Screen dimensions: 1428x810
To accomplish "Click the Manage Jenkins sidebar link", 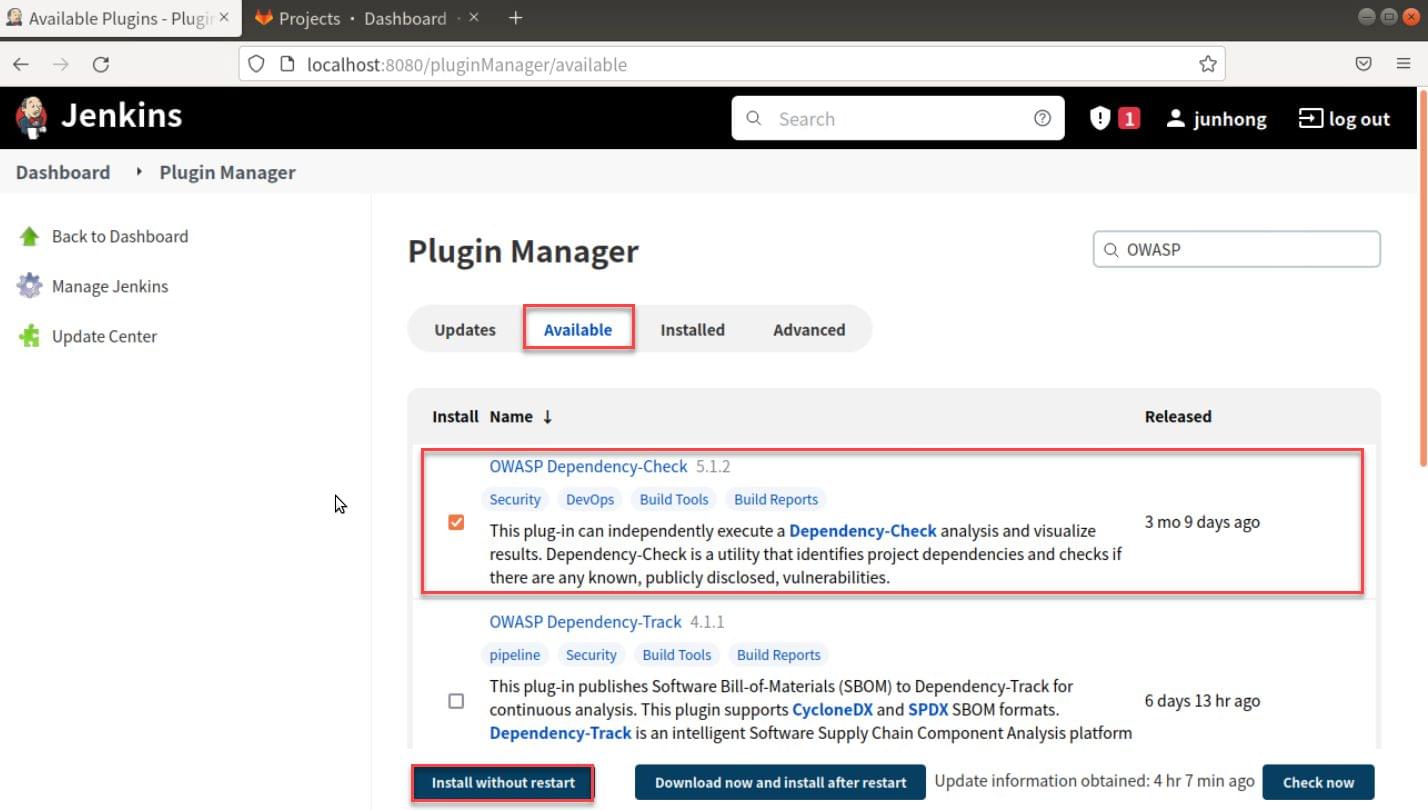I will pyautogui.click(x=110, y=286).
